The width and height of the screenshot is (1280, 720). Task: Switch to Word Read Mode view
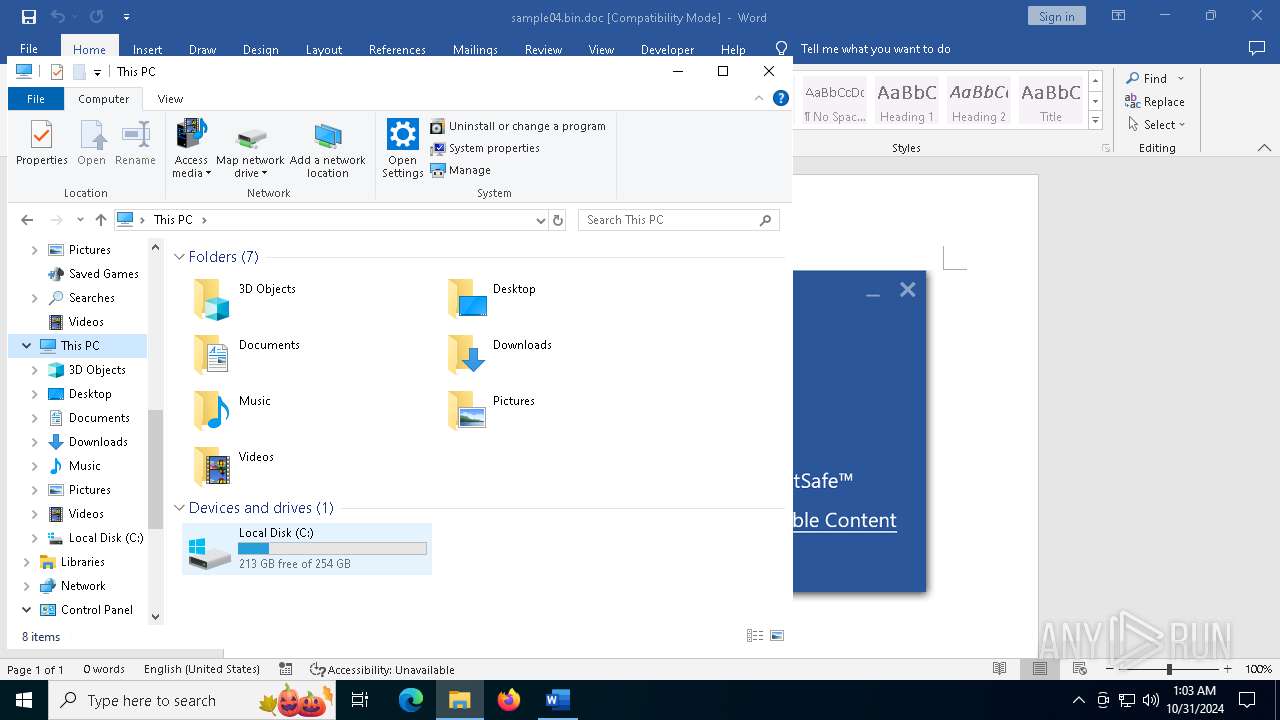coord(999,669)
